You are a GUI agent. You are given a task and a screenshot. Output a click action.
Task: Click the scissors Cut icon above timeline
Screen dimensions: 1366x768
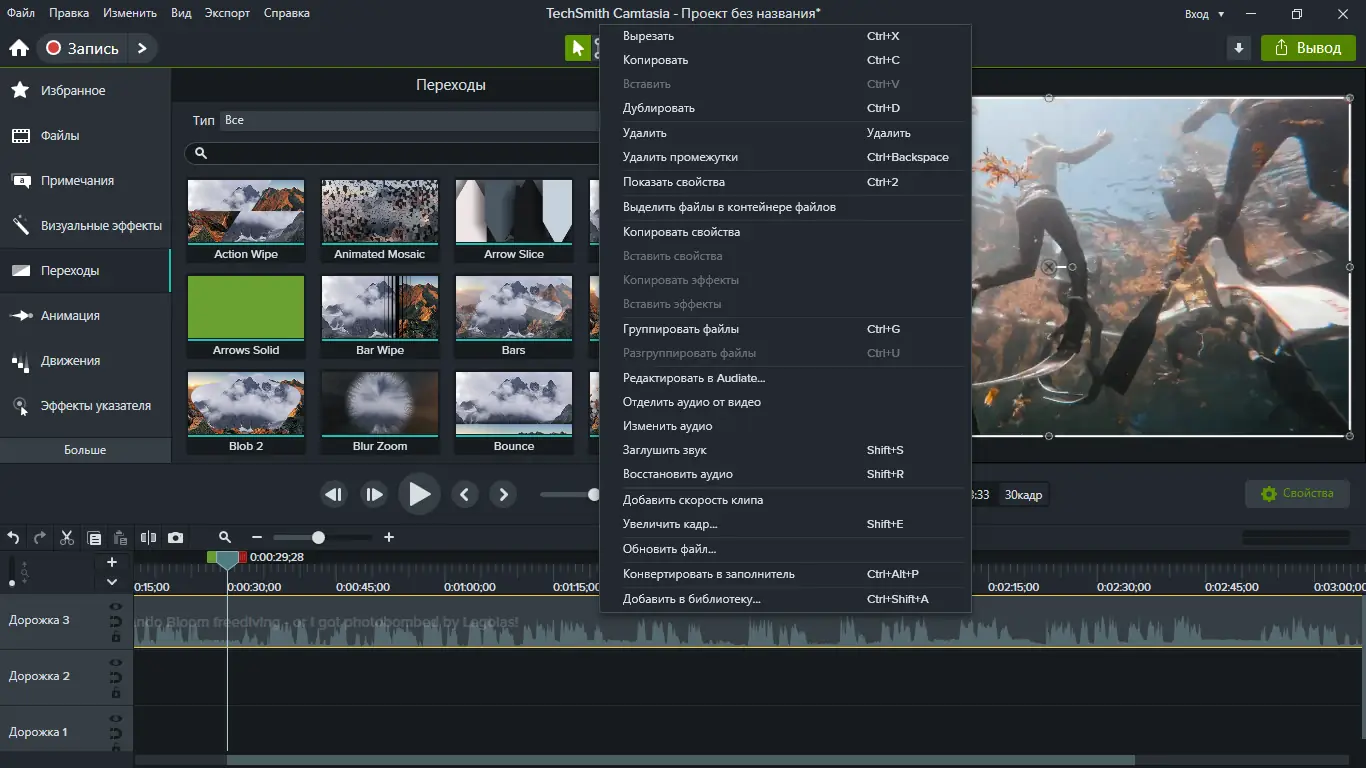pos(67,538)
